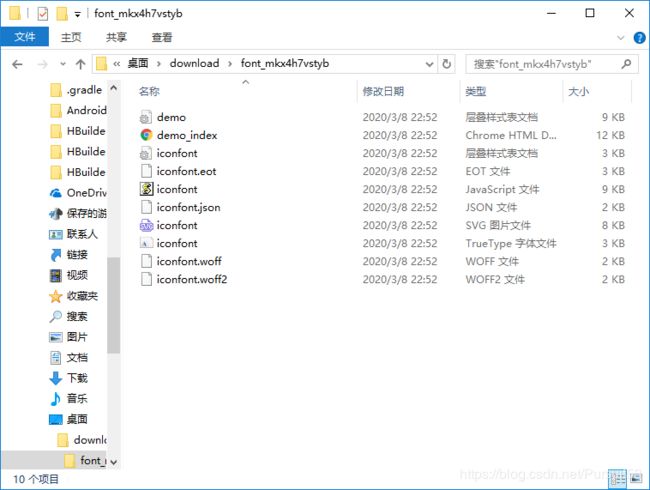650x490 pixels.
Task: Expand the ribbon with the chevron
Action: (621, 38)
